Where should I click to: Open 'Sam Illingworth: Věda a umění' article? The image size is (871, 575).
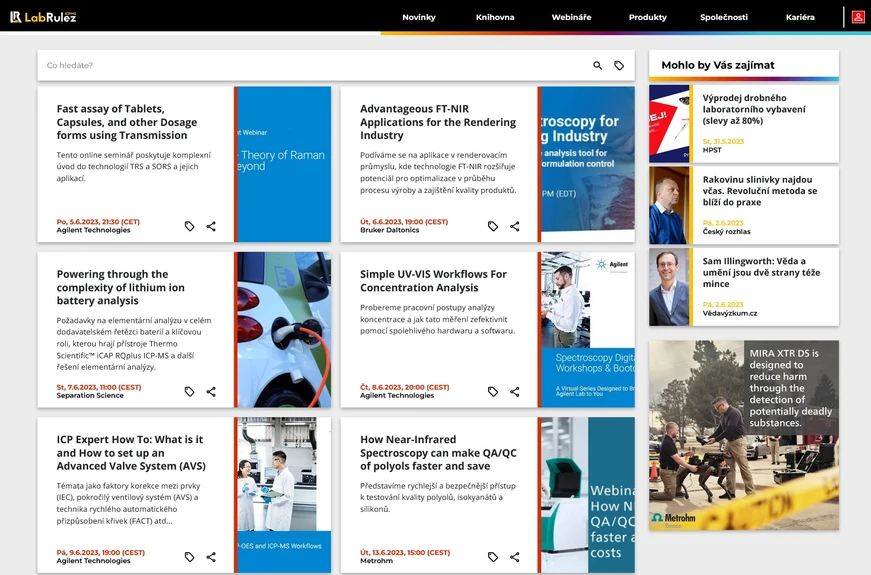(x=761, y=273)
